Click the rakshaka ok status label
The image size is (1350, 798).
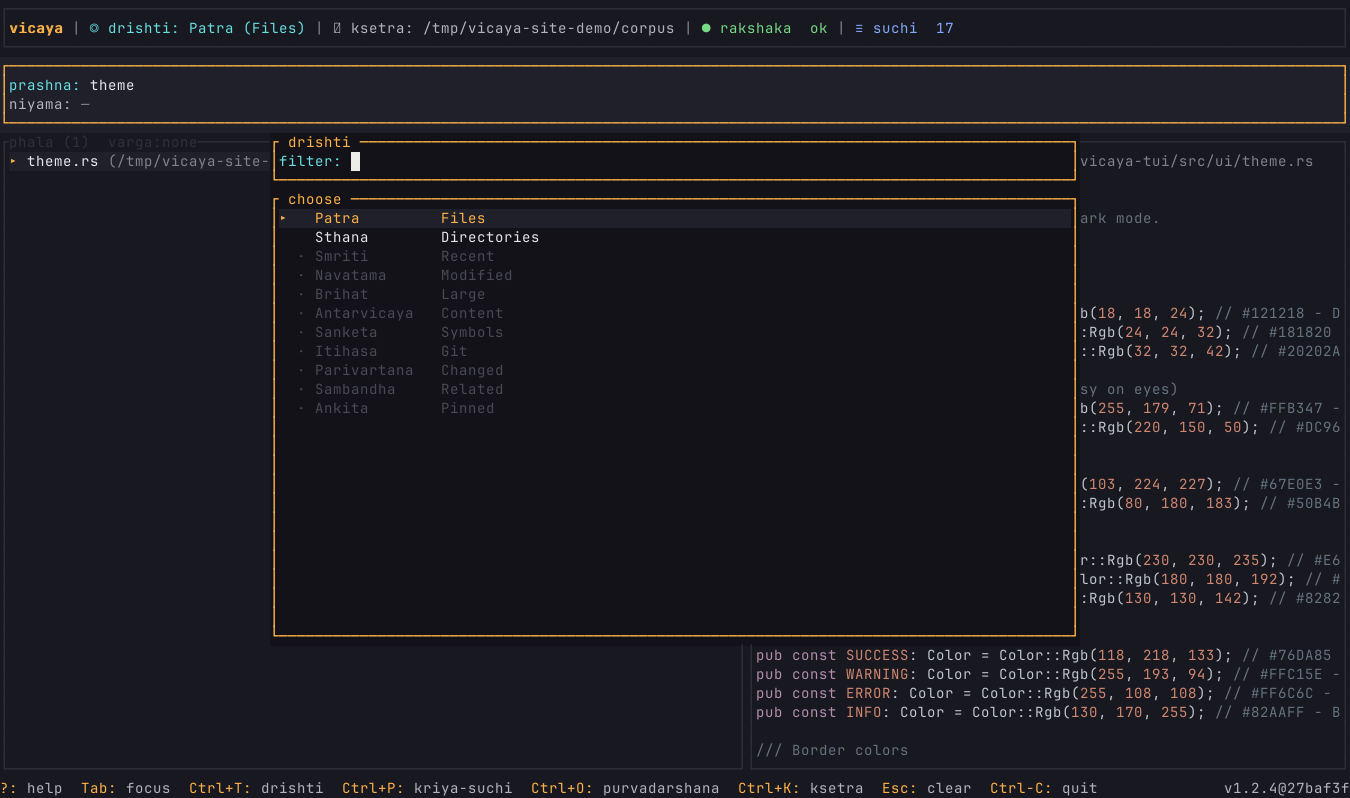point(774,28)
